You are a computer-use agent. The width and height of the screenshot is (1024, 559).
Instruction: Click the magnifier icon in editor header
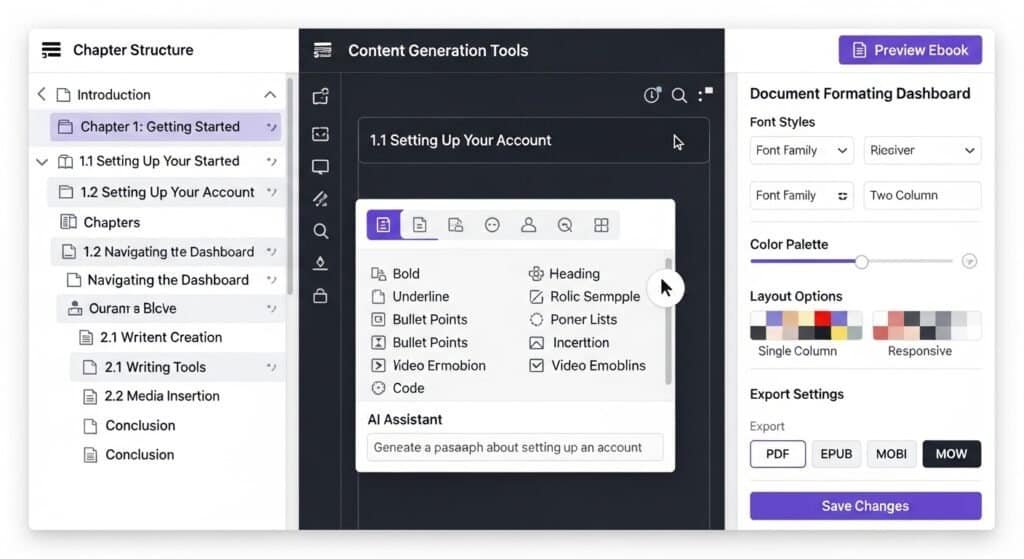[x=679, y=95]
